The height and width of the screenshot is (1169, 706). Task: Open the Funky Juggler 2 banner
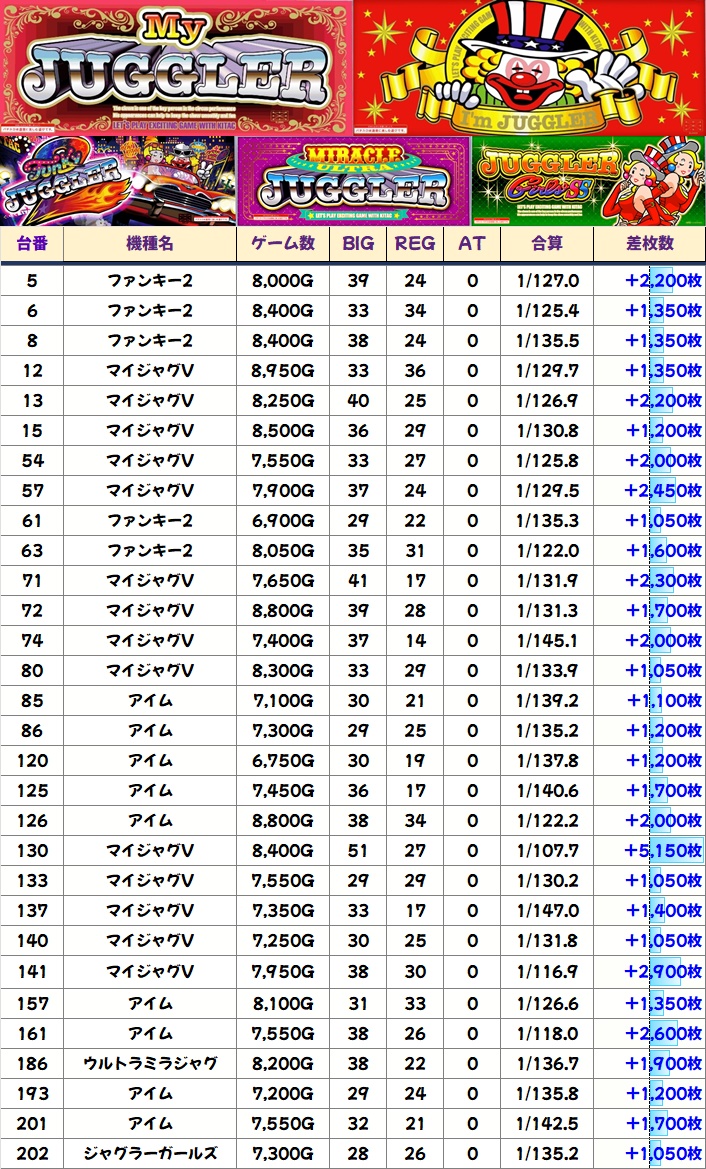[x=118, y=180]
